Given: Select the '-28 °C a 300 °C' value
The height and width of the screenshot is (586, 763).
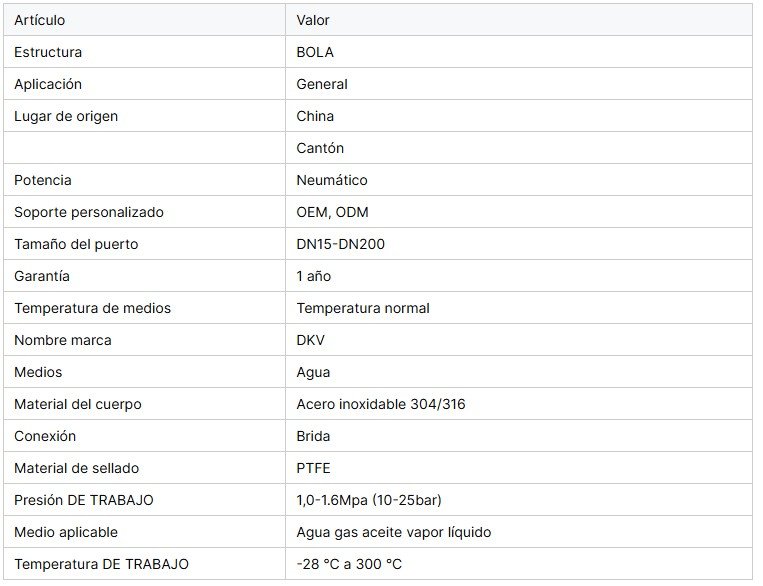Looking at the screenshot, I should pos(349,564).
